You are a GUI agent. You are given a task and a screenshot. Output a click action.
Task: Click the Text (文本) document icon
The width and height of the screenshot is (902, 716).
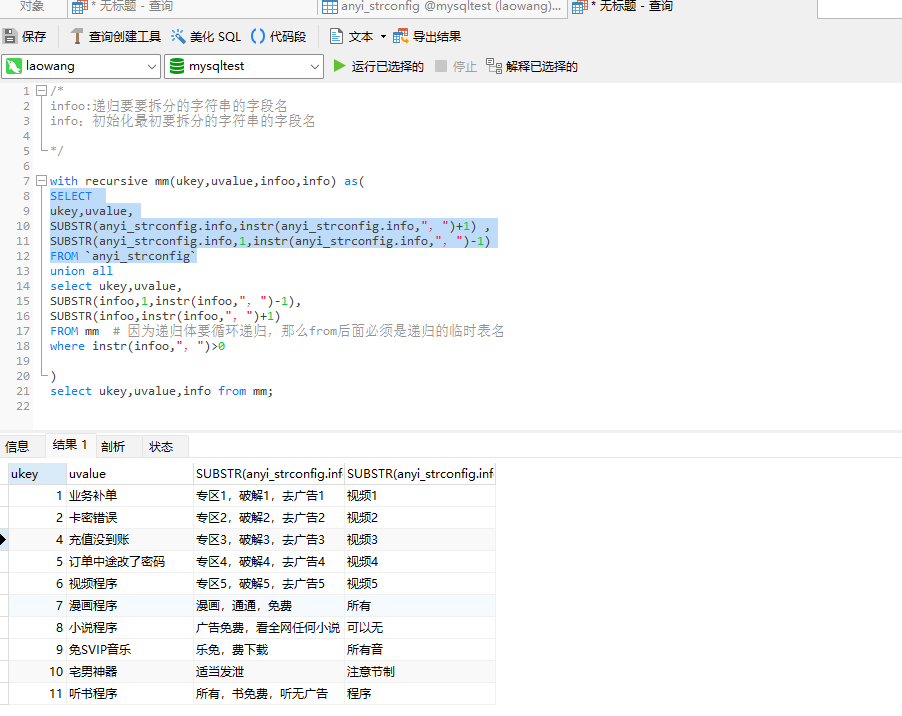pos(336,37)
